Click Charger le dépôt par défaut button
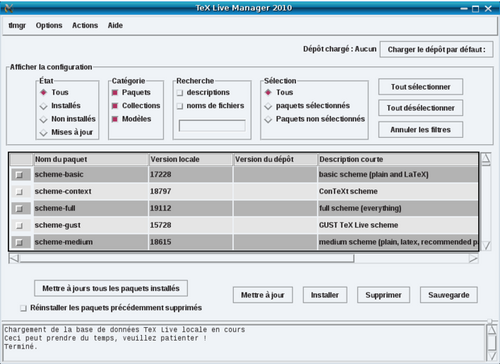This screenshot has width=500, height=364. 436,50
